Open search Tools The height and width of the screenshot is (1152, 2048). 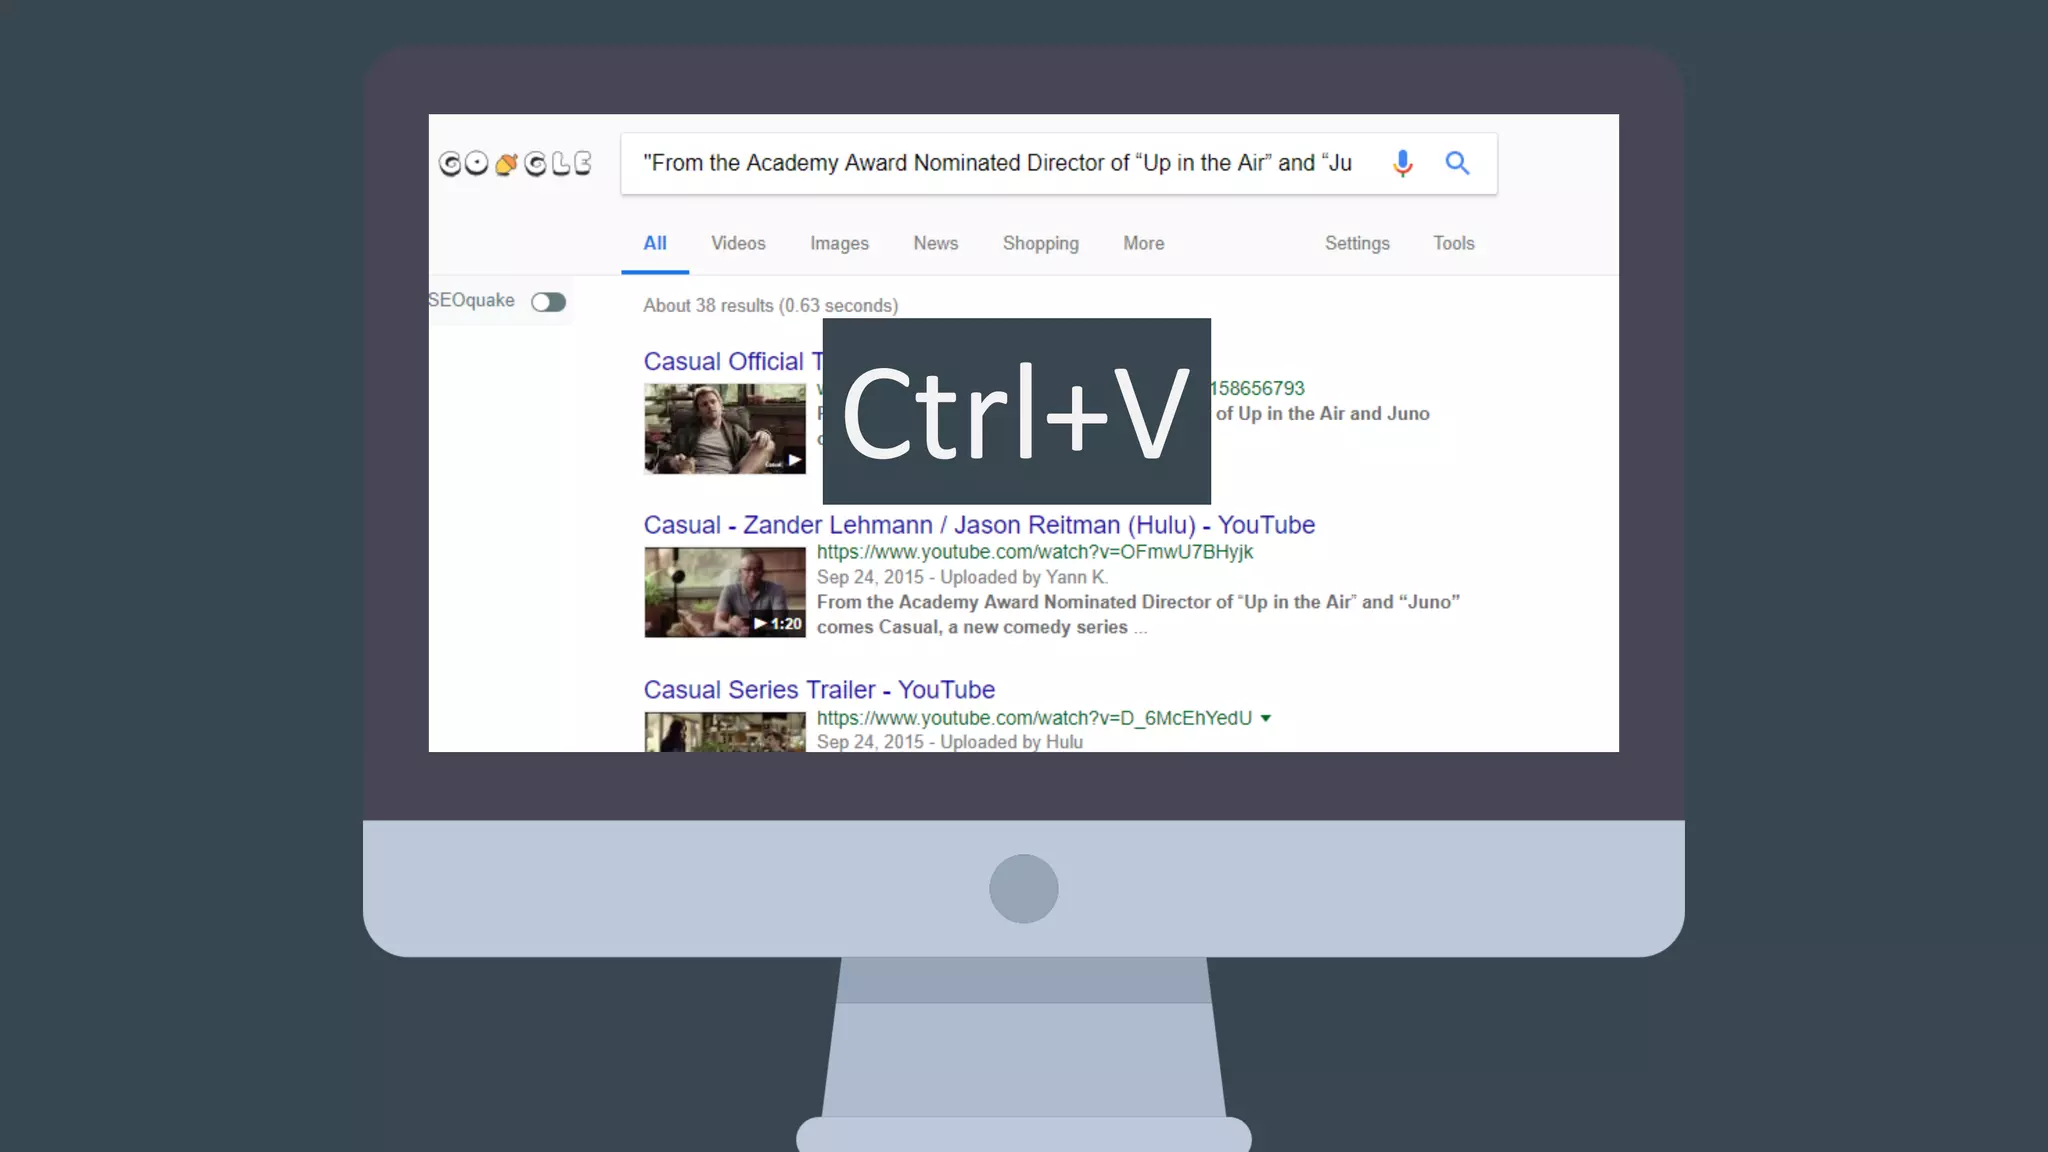(x=1453, y=243)
